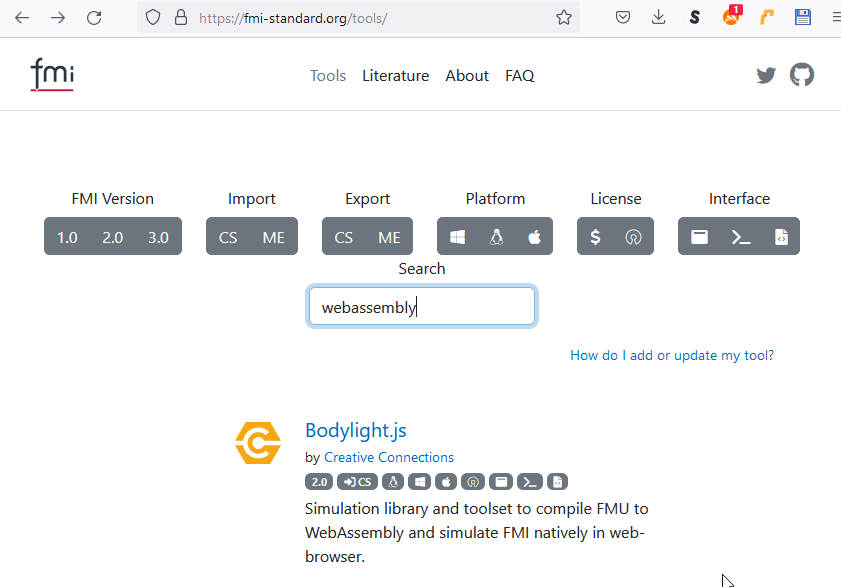Open the FMI GitHub repository icon

click(x=802, y=75)
